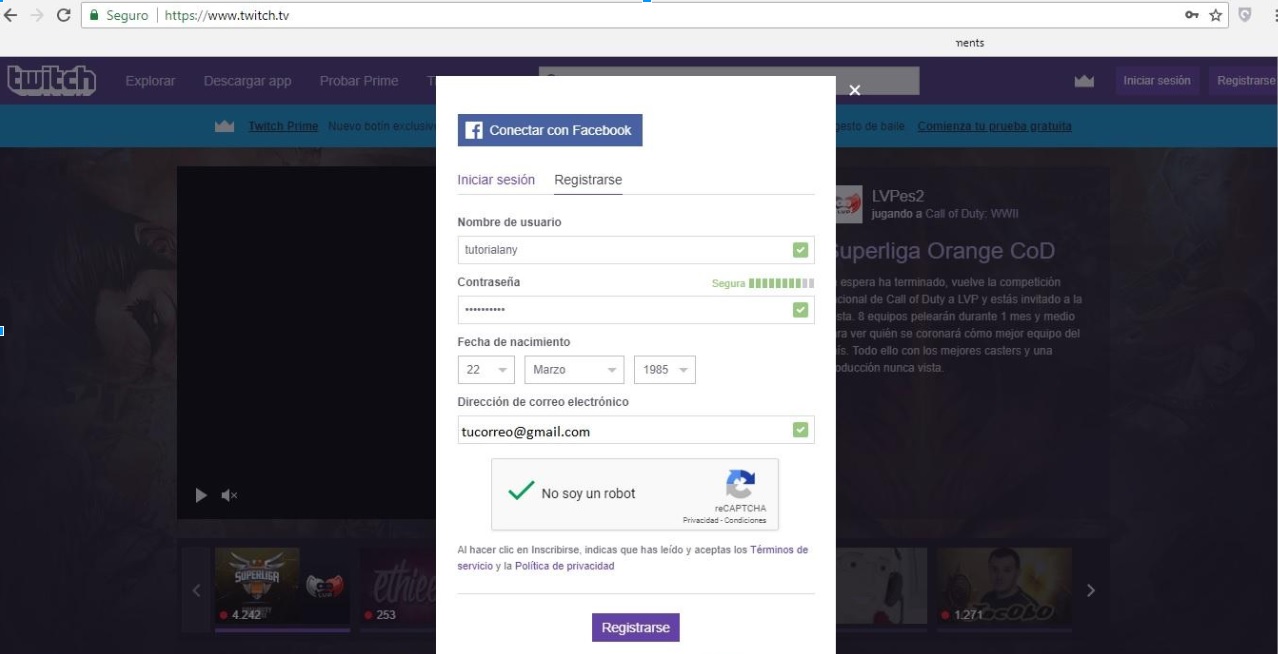The height and width of the screenshot is (654, 1278).
Task: Select the Registrarse tab in dialog
Action: click(x=588, y=180)
